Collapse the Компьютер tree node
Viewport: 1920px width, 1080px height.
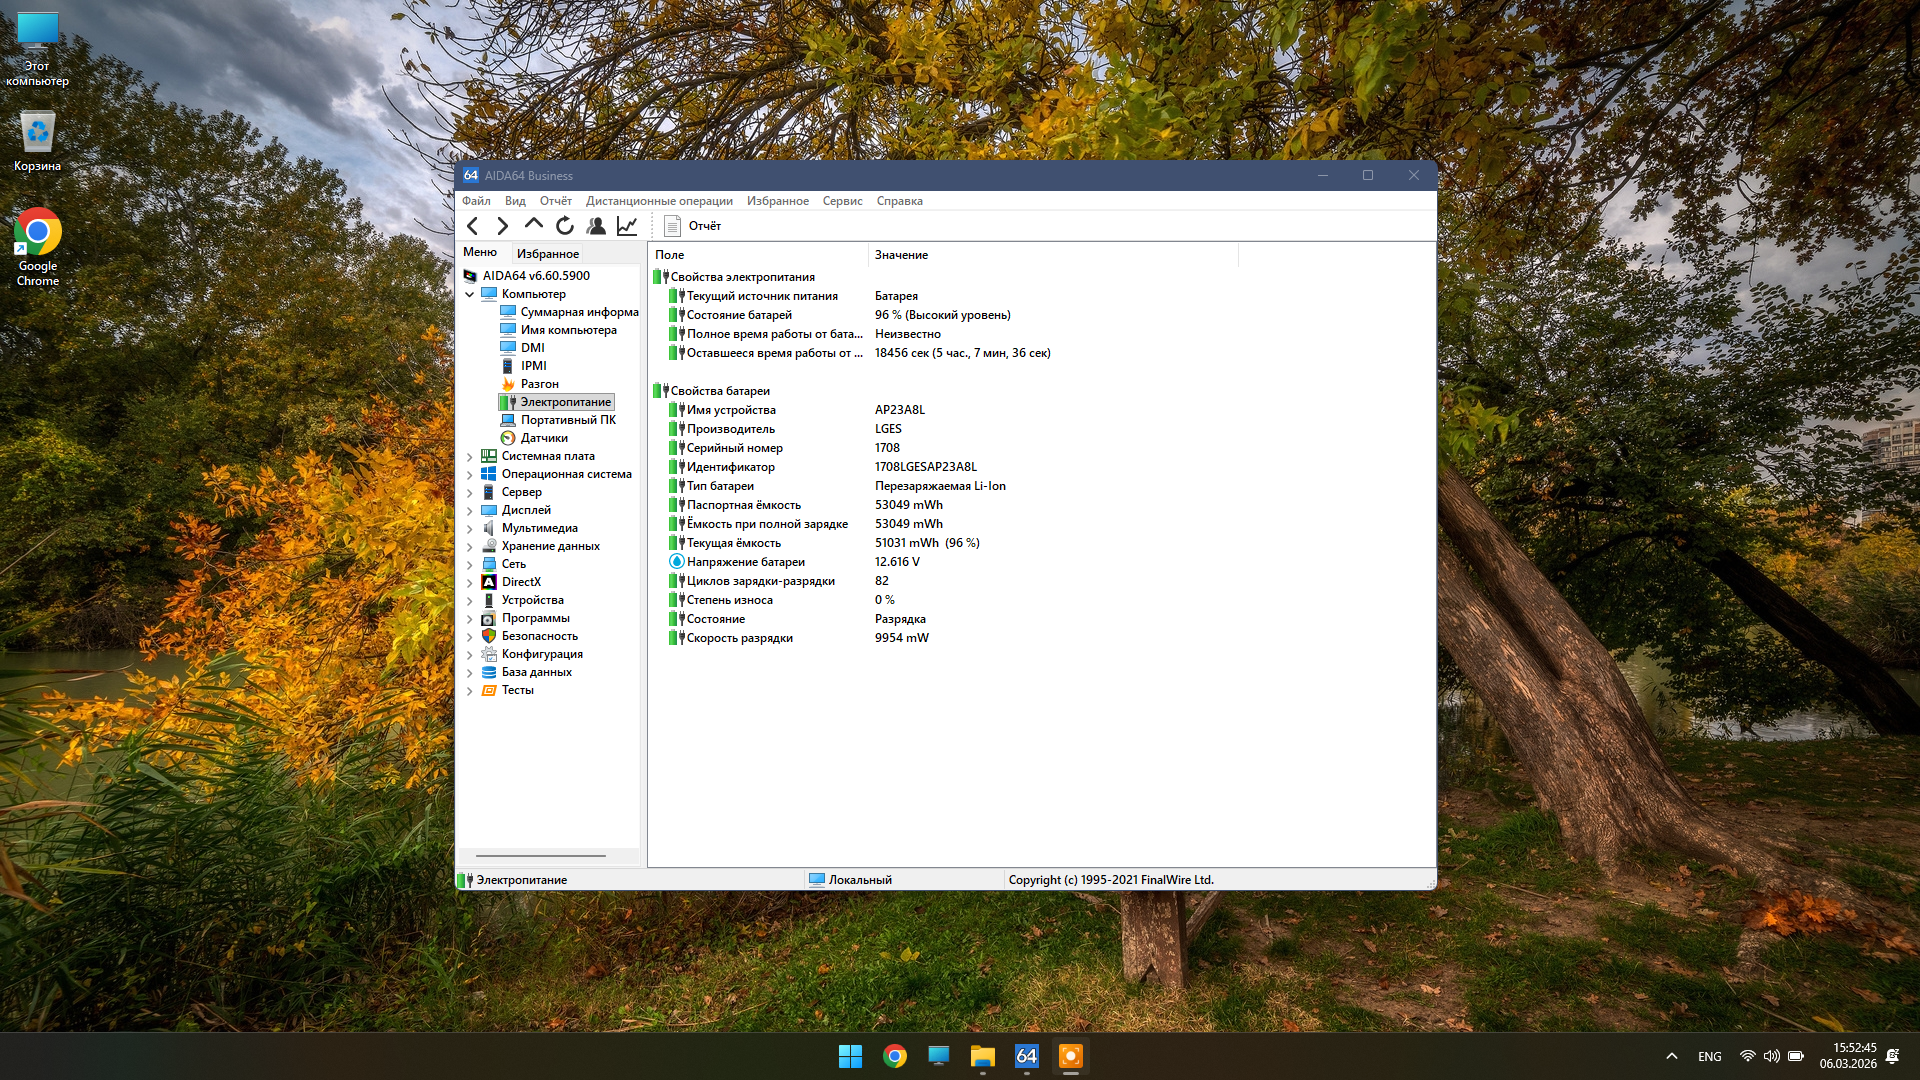(x=470, y=294)
